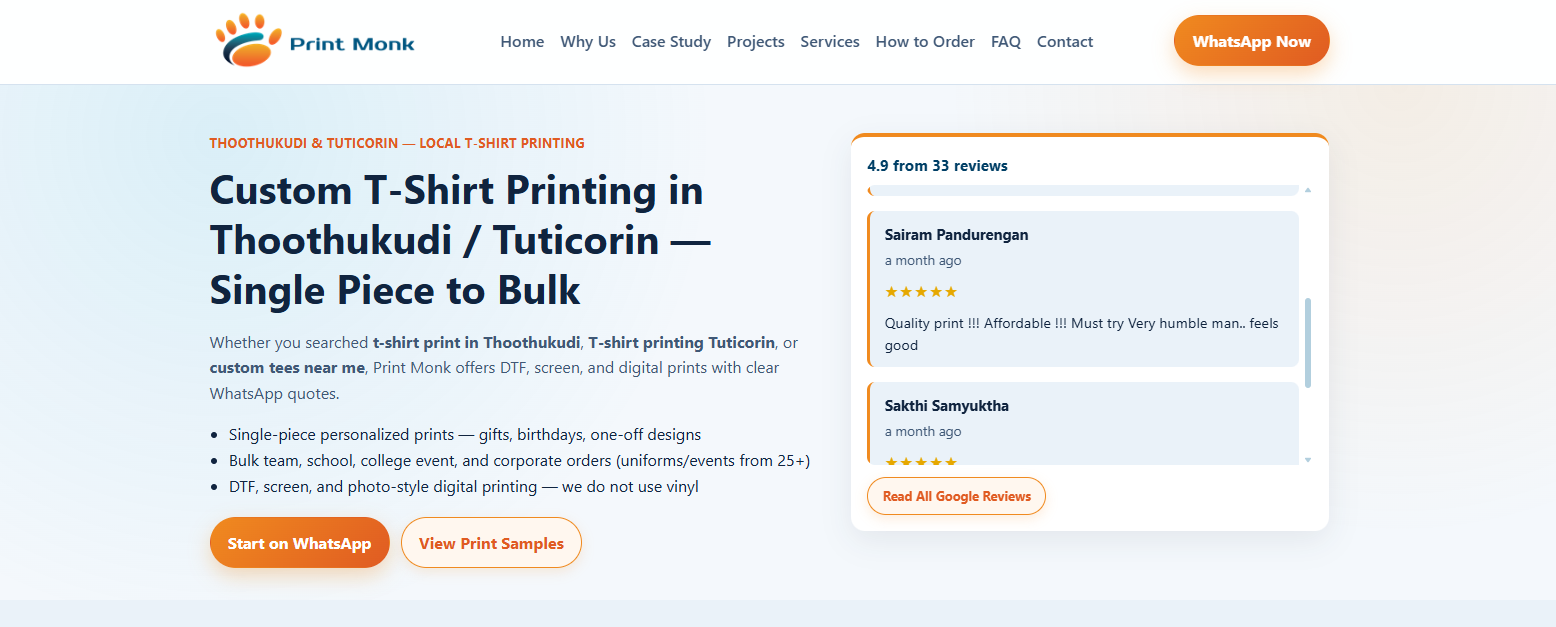The height and width of the screenshot is (627, 1556).
Task: Click the star rating on Sakthi Samyuktha's review
Action: tap(920, 461)
